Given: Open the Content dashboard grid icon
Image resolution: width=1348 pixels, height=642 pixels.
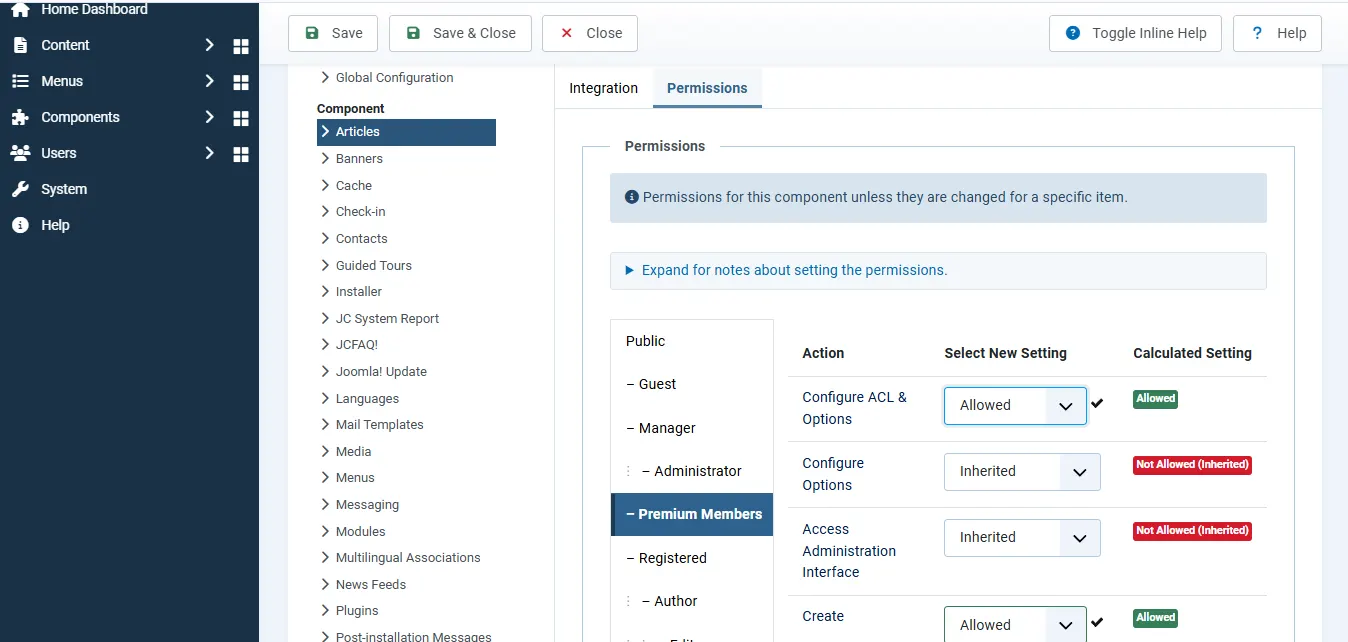Looking at the screenshot, I should click(x=241, y=46).
